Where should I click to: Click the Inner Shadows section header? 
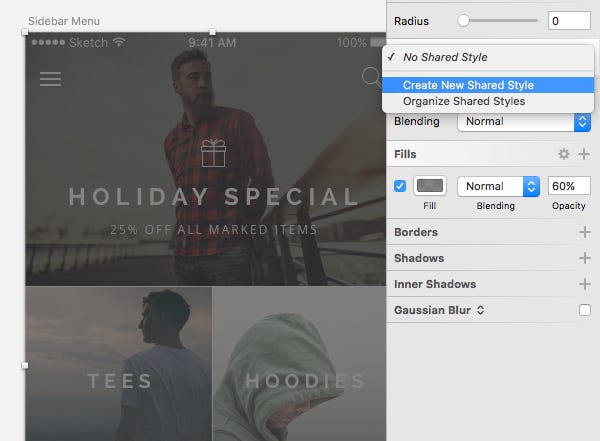click(435, 284)
